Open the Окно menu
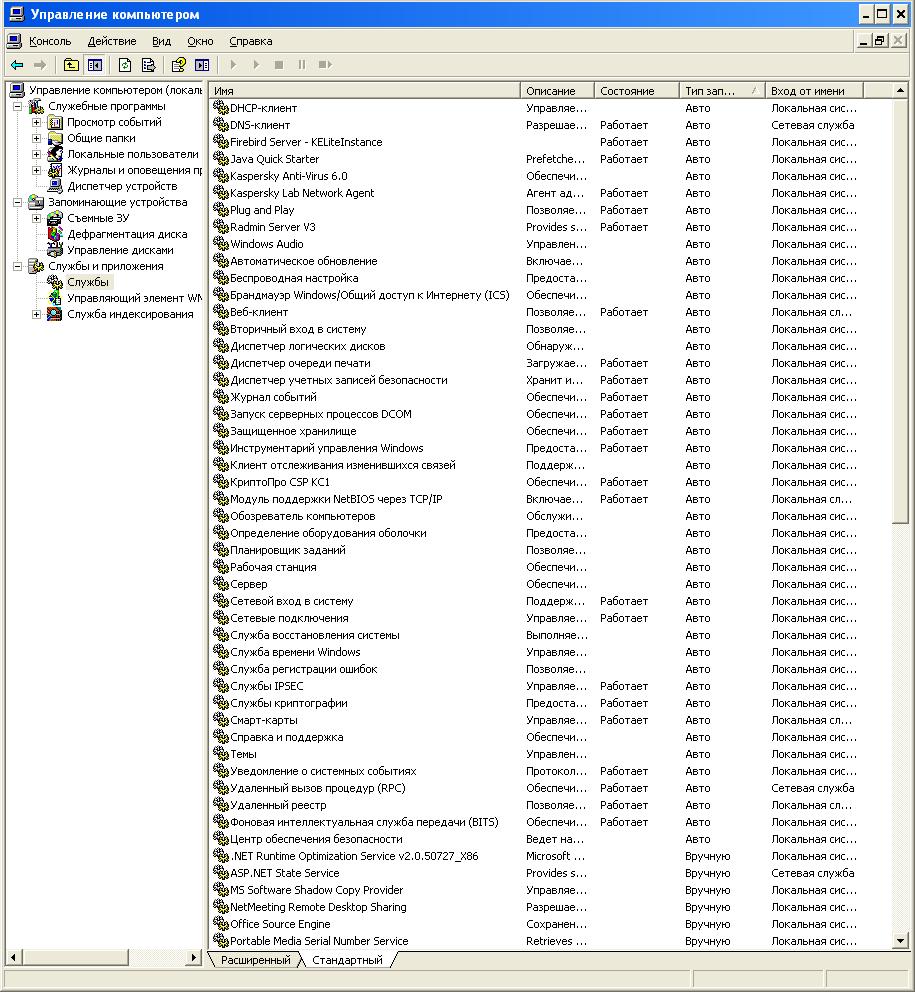The image size is (915, 992). coord(200,41)
